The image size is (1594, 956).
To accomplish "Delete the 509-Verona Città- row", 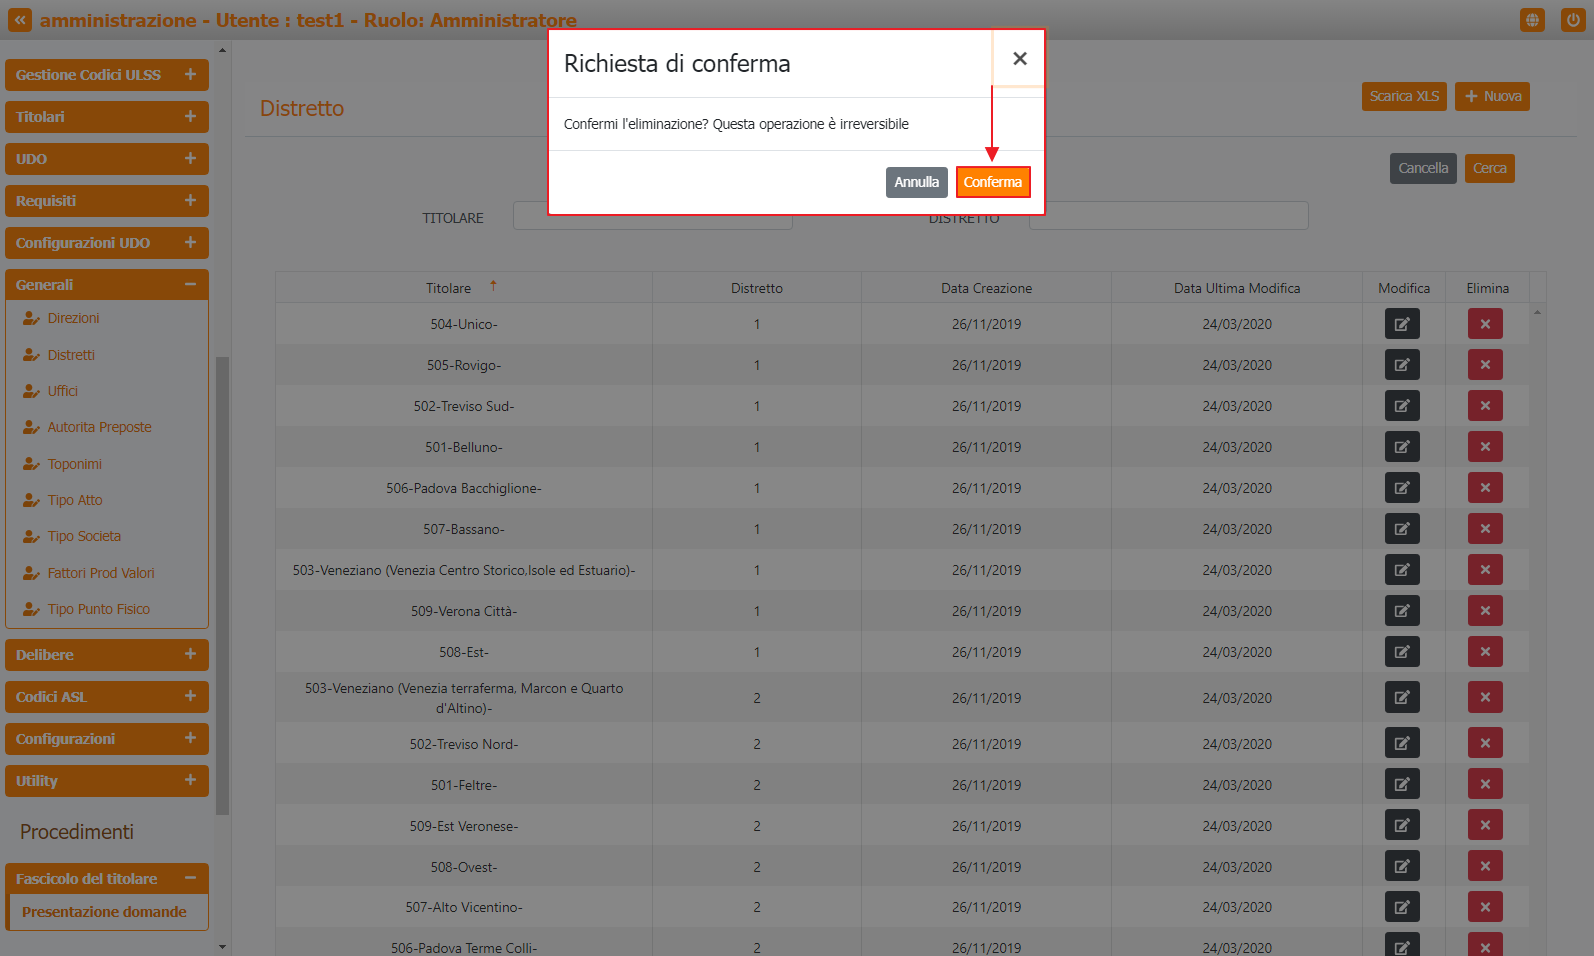I will (x=1485, y=611).
